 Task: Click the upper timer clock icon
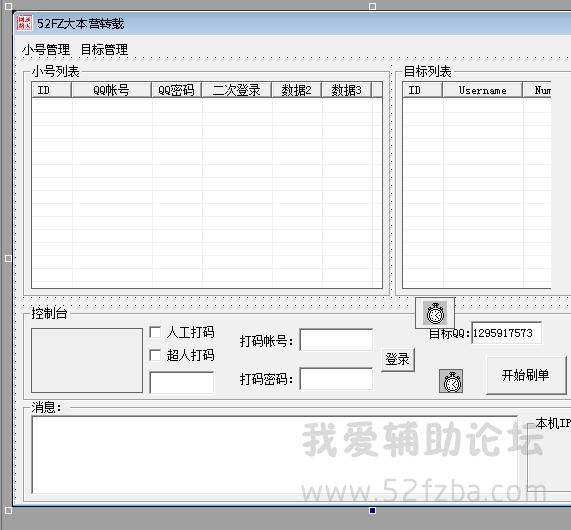(435, 313)
